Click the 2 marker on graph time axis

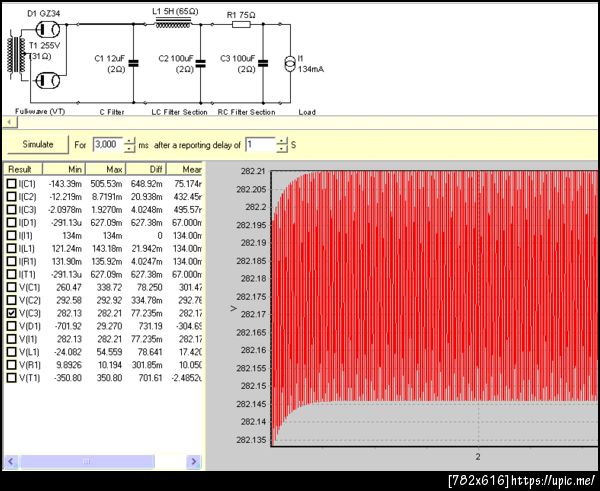pos(478,457)
